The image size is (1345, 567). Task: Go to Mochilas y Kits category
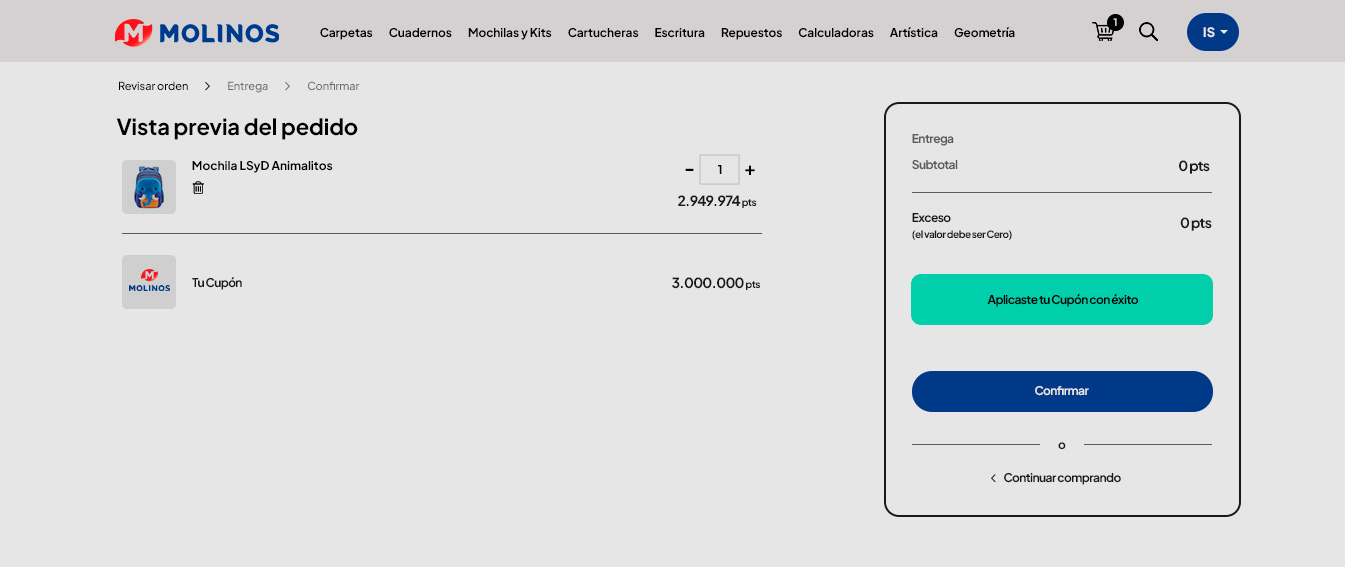(x=509, y=33)
